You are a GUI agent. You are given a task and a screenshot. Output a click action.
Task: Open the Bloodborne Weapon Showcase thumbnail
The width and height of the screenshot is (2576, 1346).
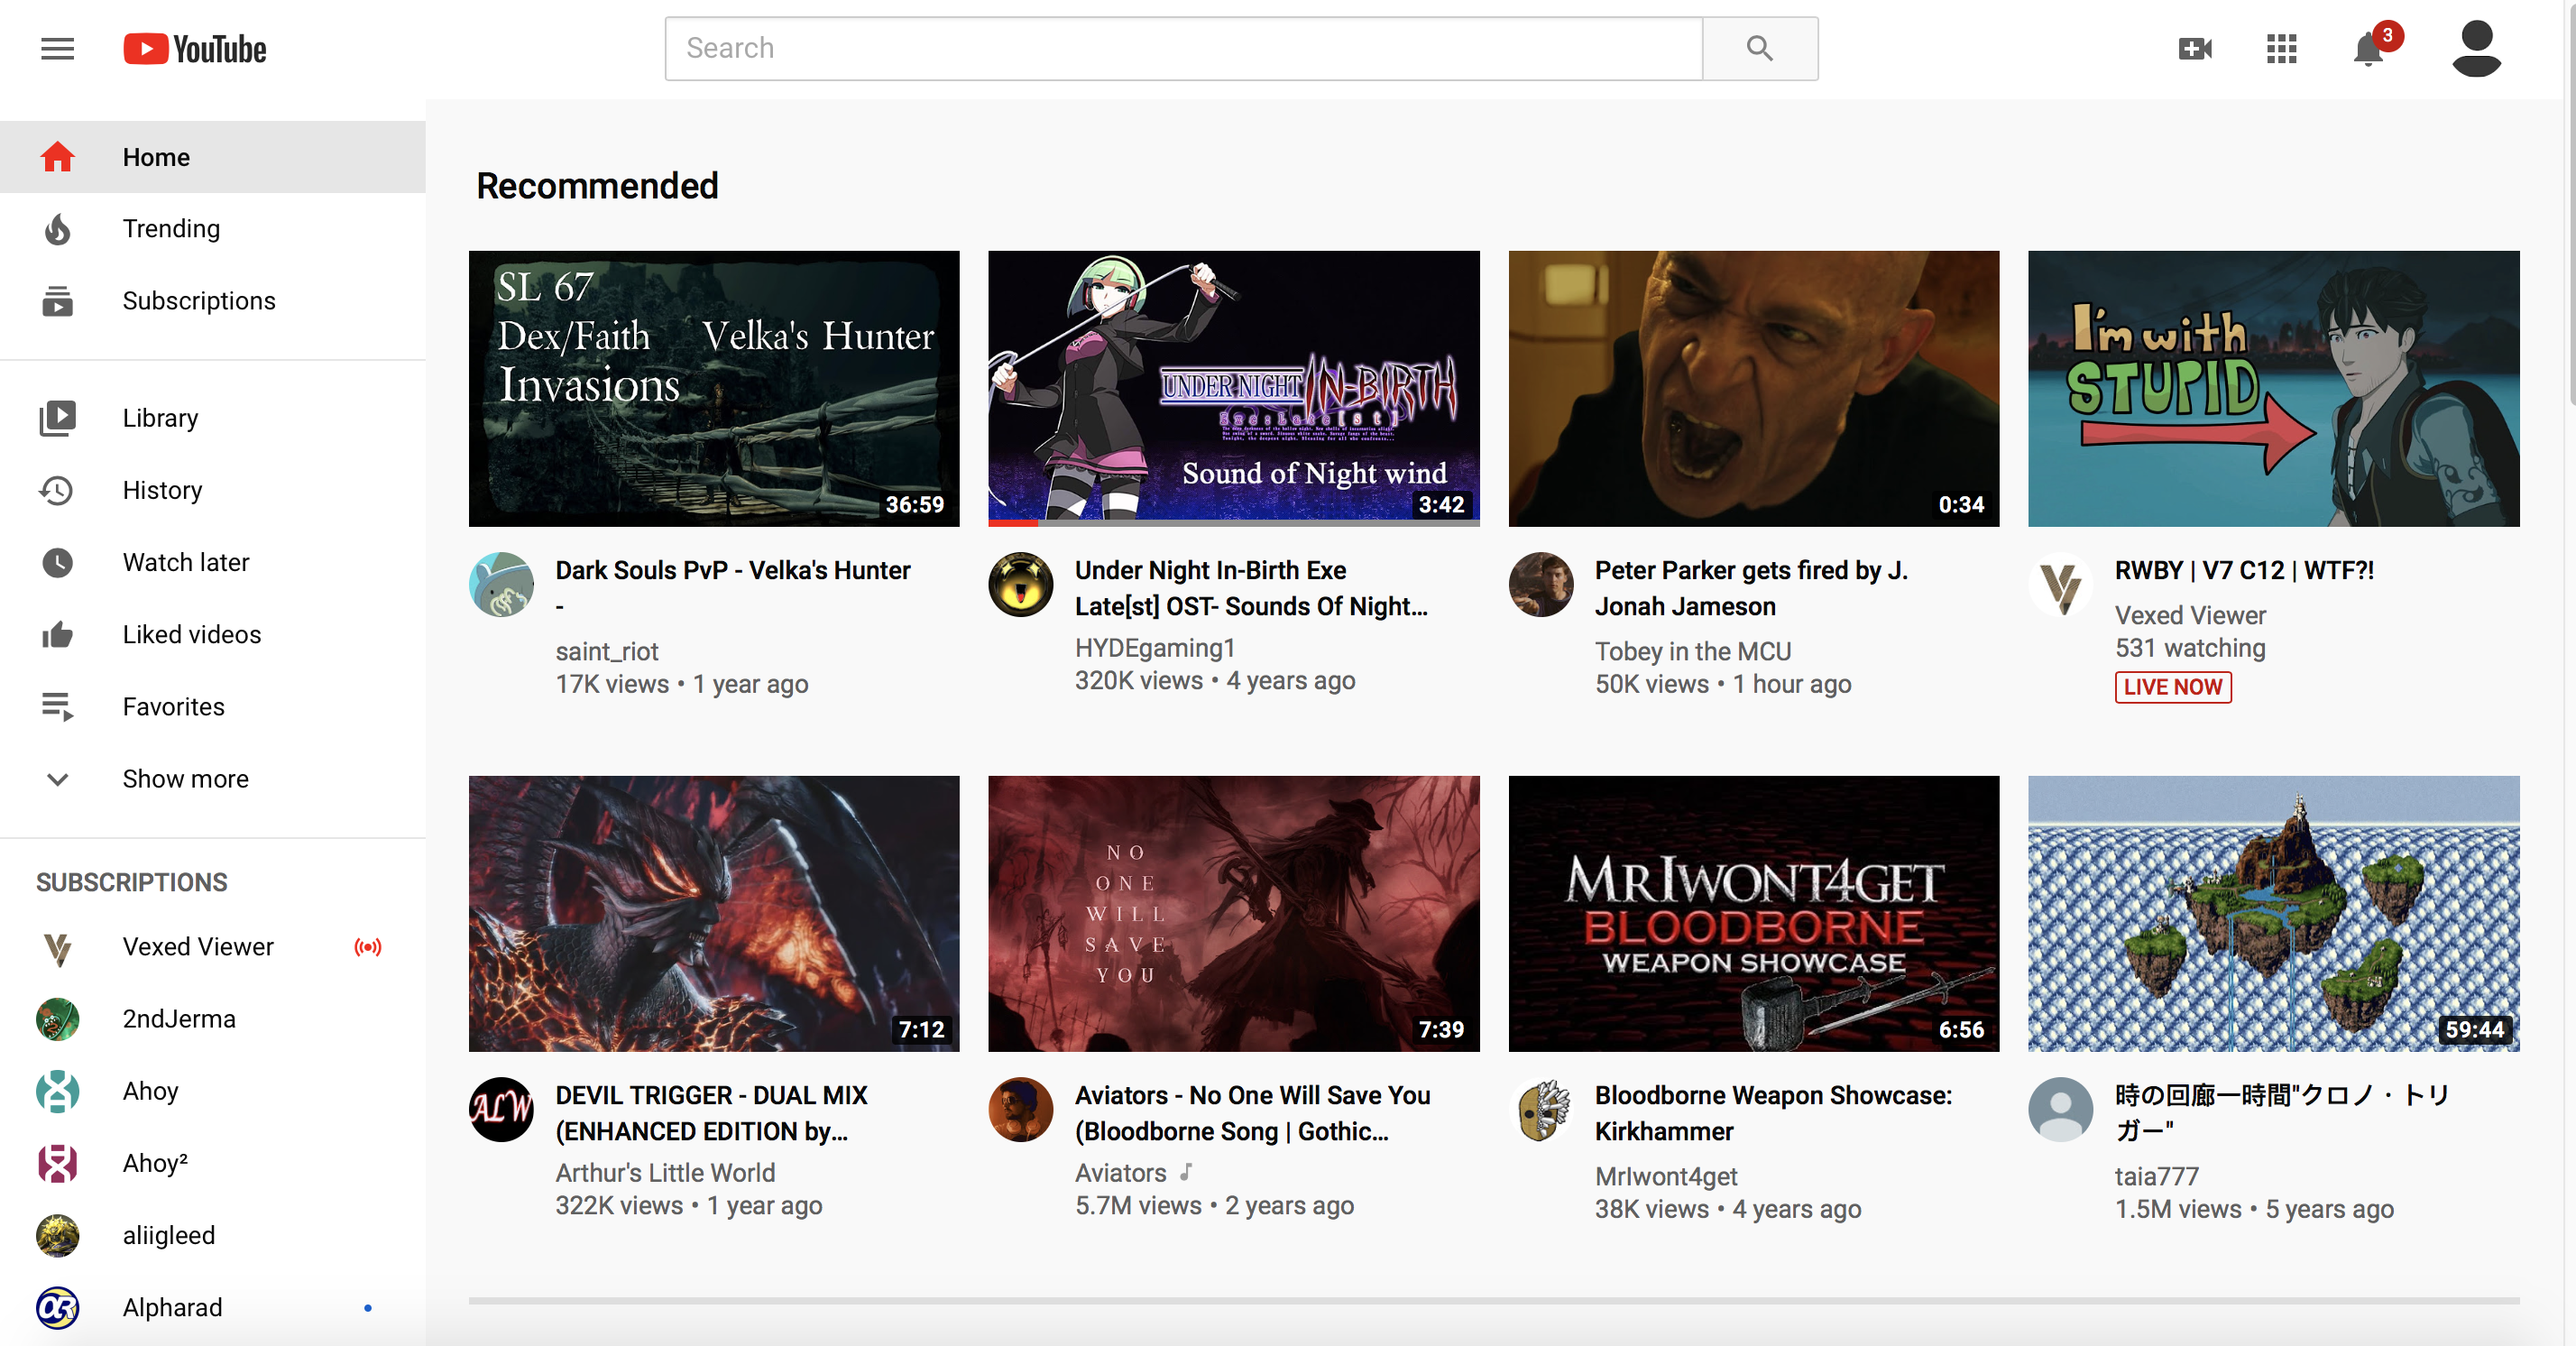coord(1753,913)
